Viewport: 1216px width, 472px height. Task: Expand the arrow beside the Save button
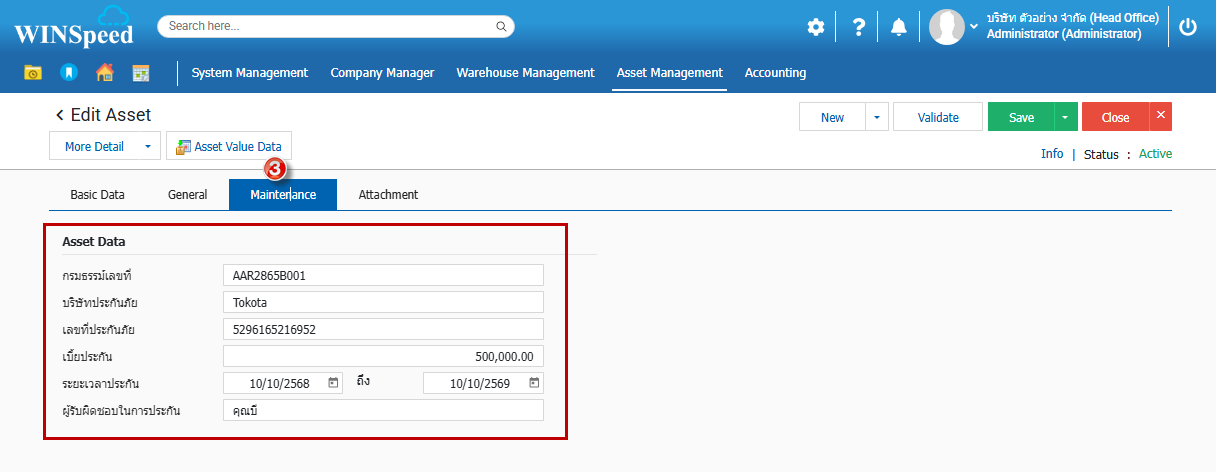(x=1065, y=117)
